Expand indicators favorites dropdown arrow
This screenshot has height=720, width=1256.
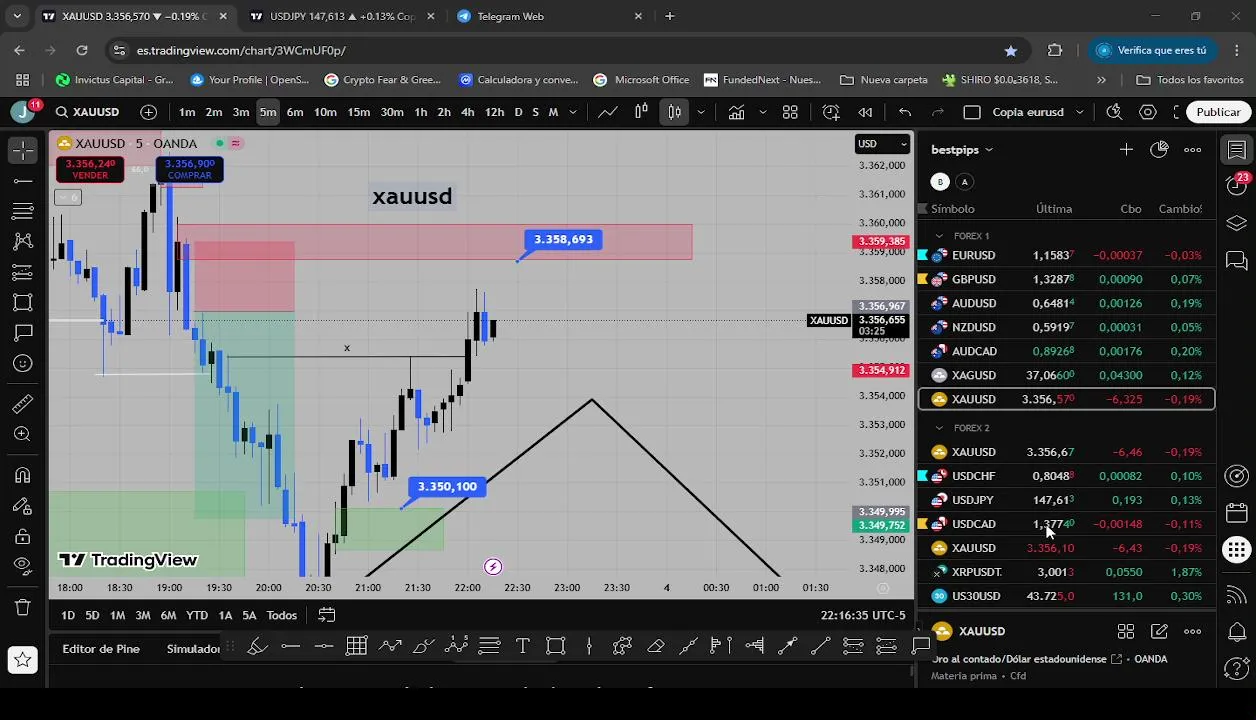pos(762,112)
